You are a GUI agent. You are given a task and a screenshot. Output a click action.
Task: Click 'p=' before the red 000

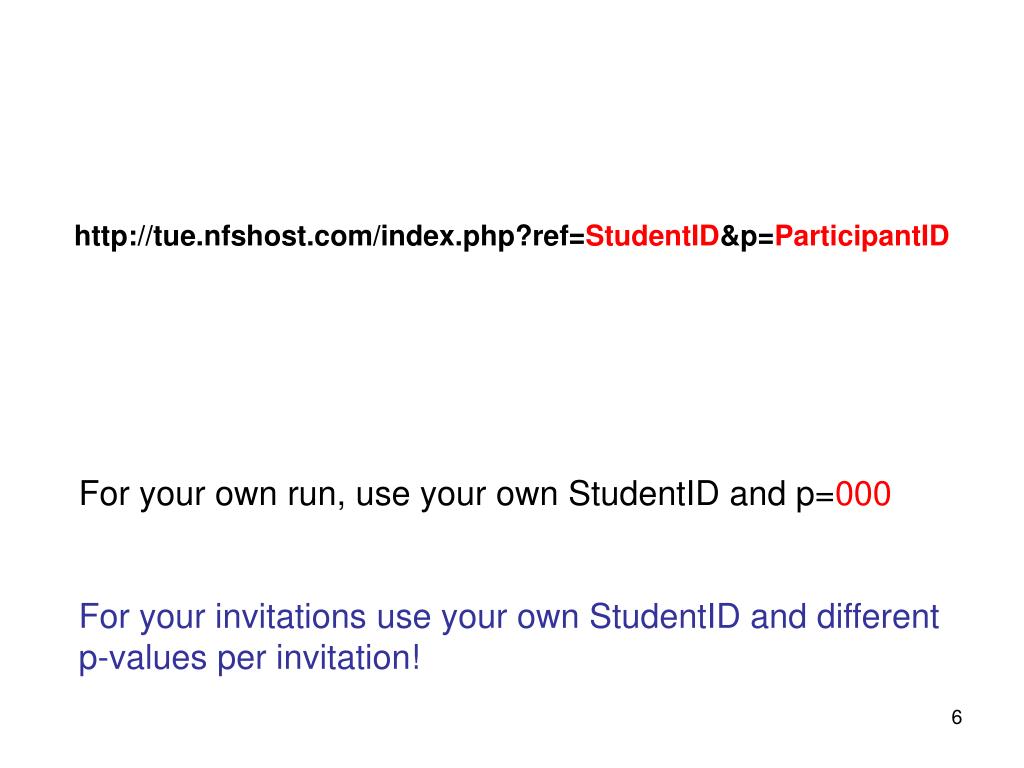coord(815,496)
